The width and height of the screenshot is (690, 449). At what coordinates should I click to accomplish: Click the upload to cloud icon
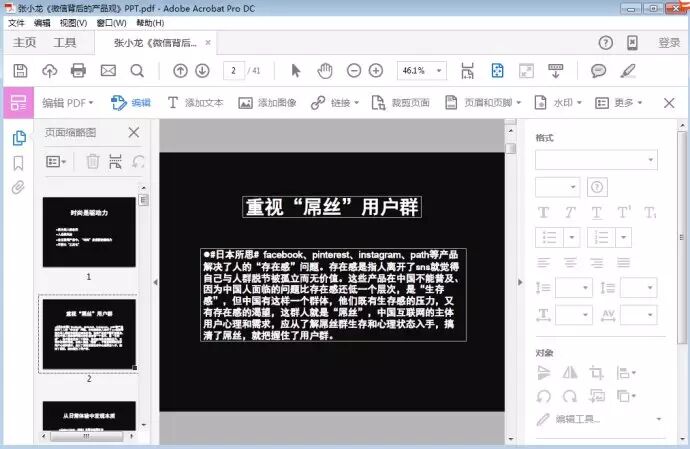49,70
